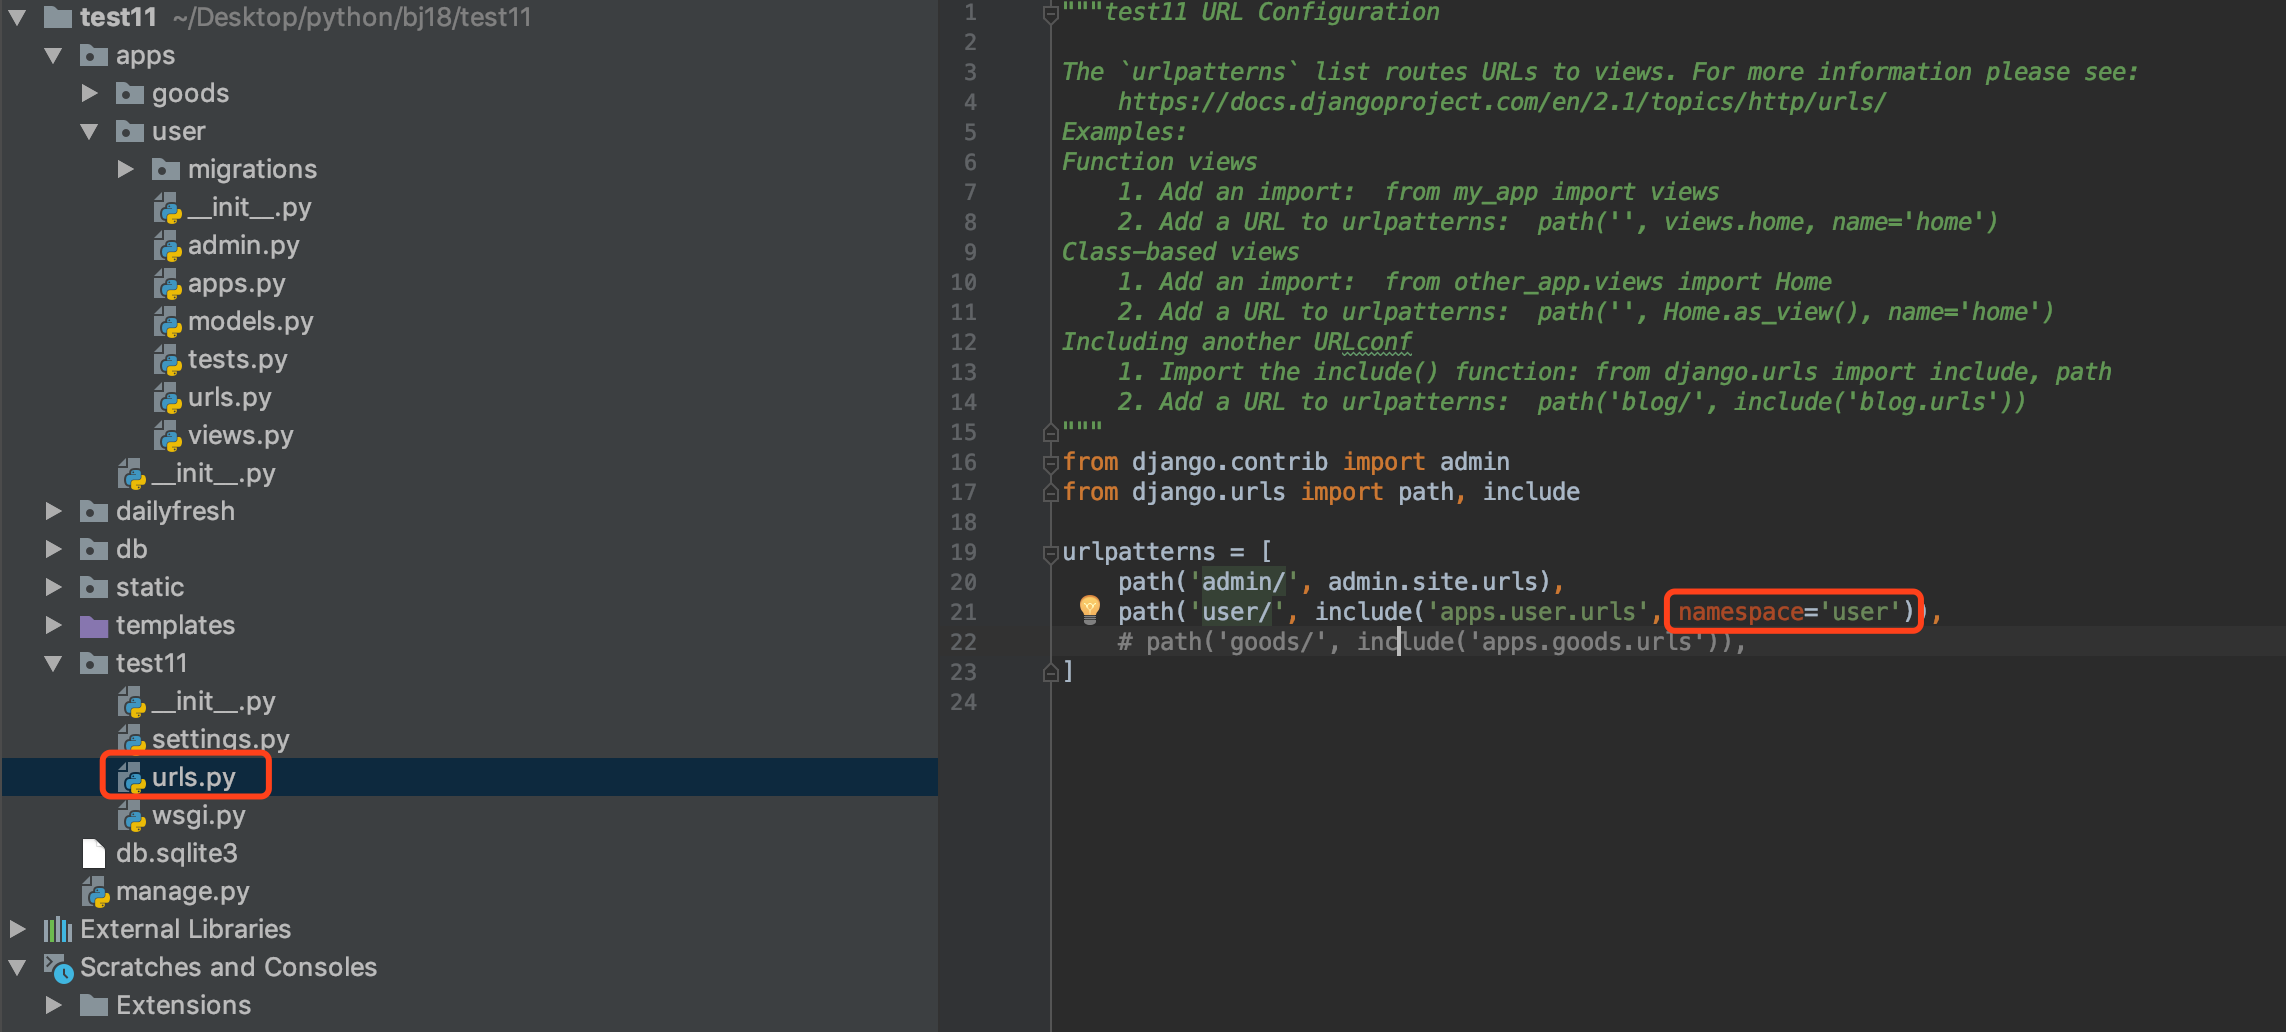Click the wsgi.py file icon
Screen dimensions: 2286x1032
(x=132, y=816)
